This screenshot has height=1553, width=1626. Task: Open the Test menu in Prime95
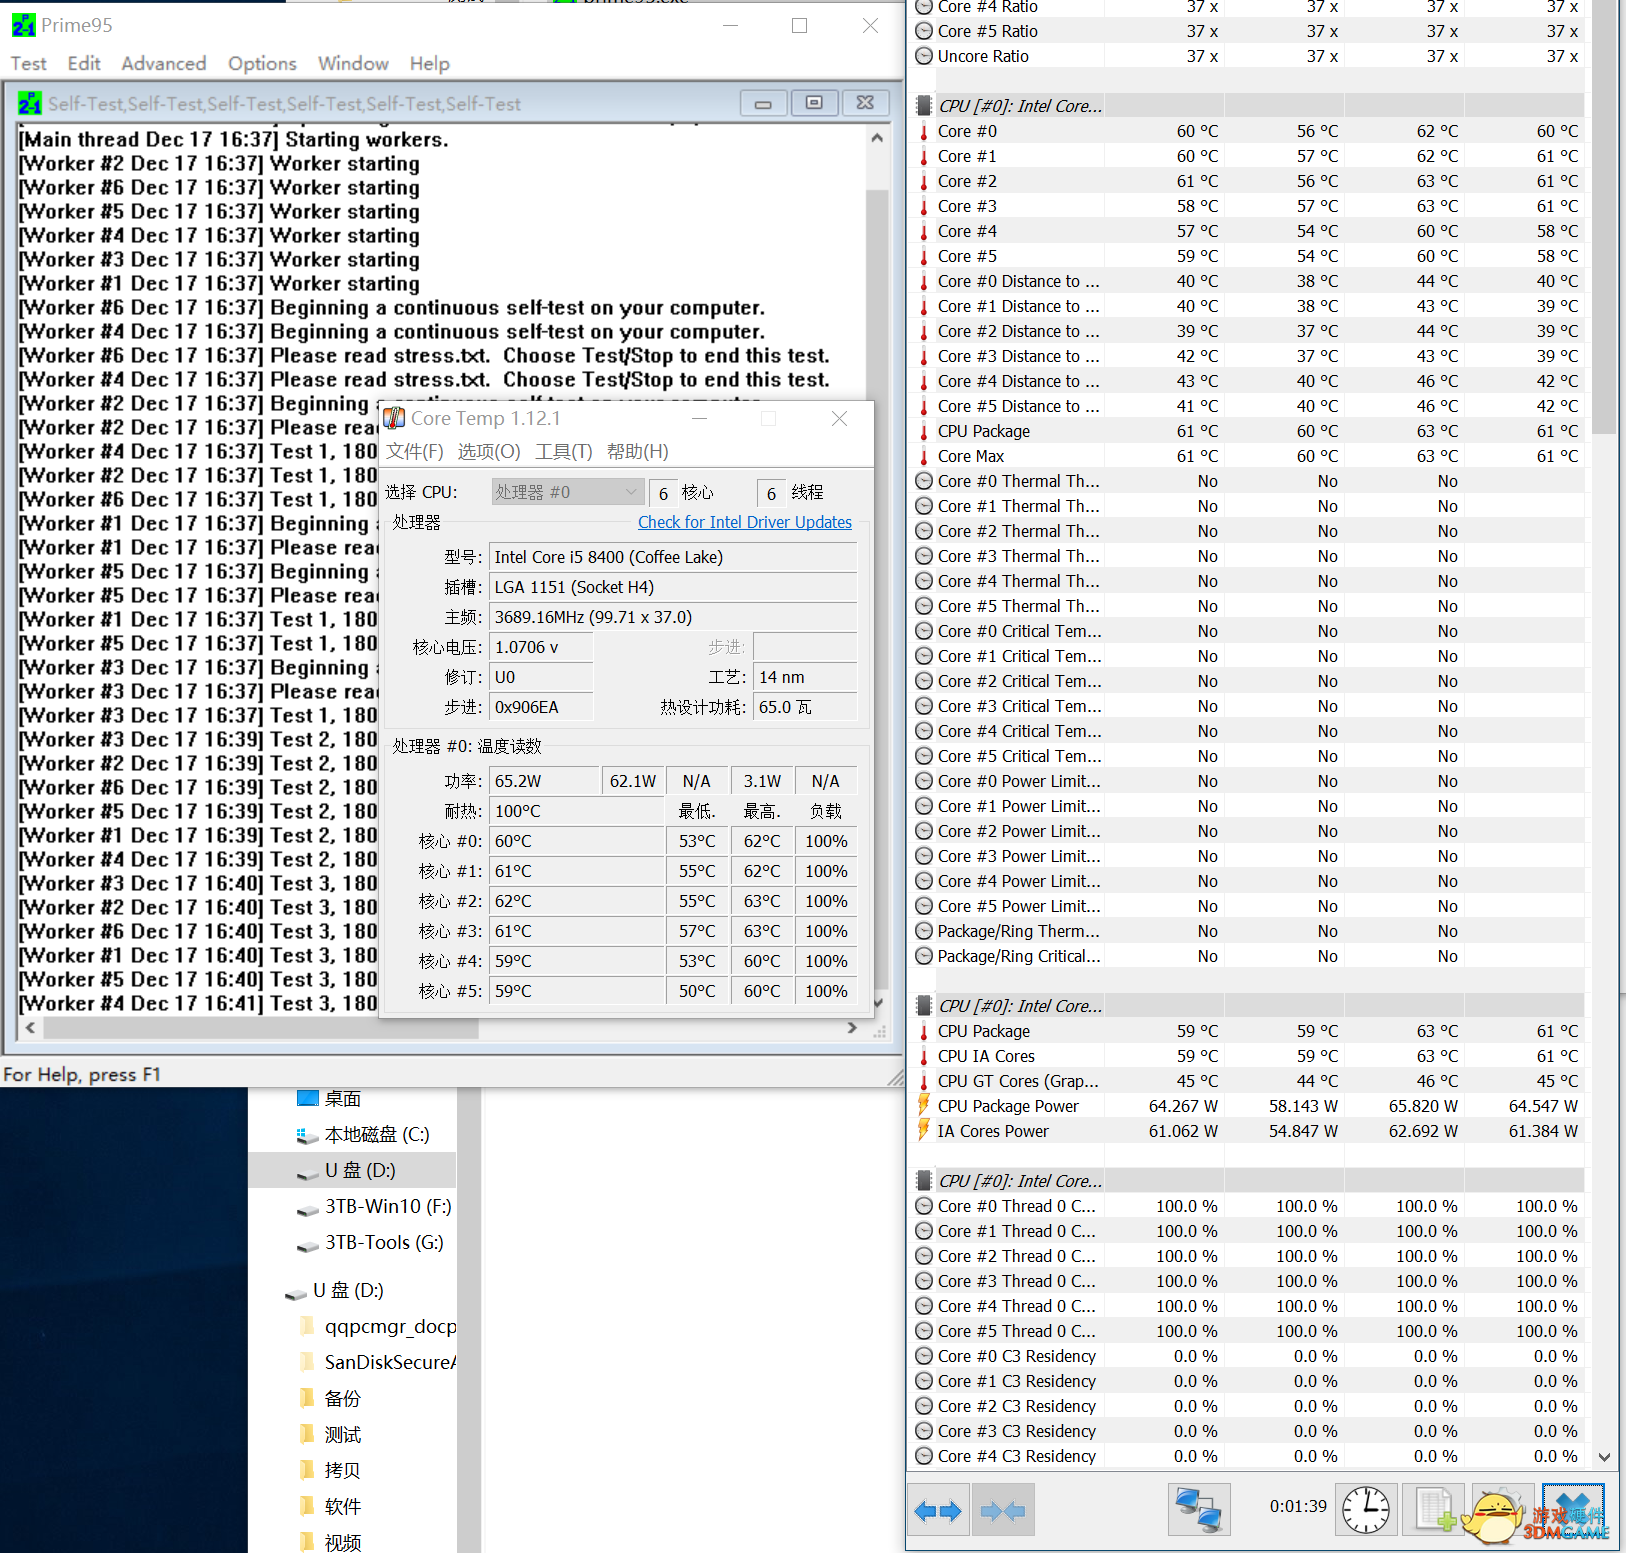(29, 63)
